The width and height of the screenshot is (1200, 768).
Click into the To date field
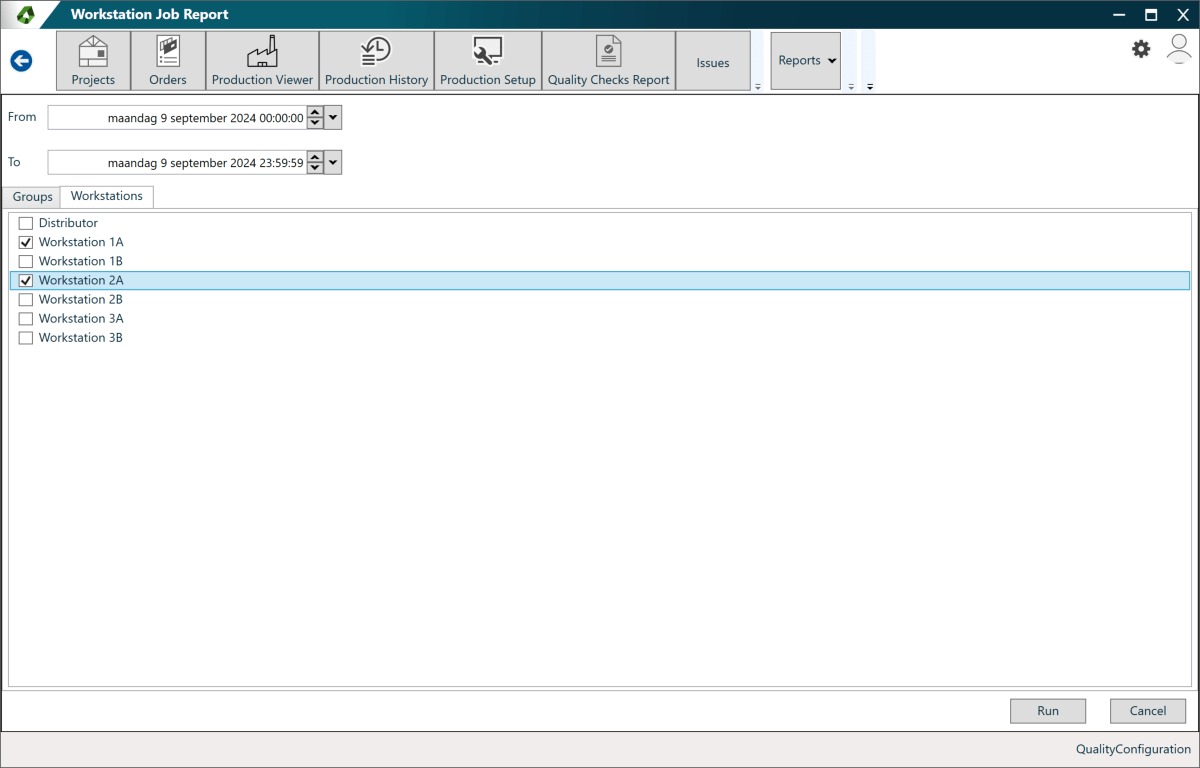pyautogui.click(x=177, y=162)
